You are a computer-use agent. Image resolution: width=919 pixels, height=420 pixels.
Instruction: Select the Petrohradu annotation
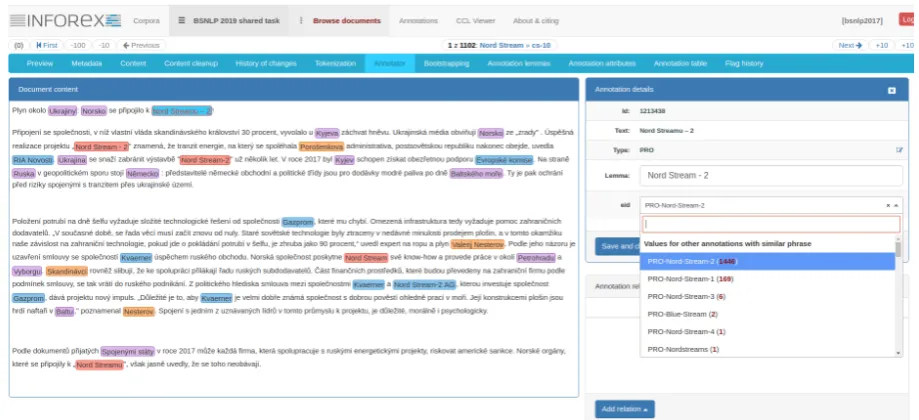pyautogui.click(x=536, y=257)
